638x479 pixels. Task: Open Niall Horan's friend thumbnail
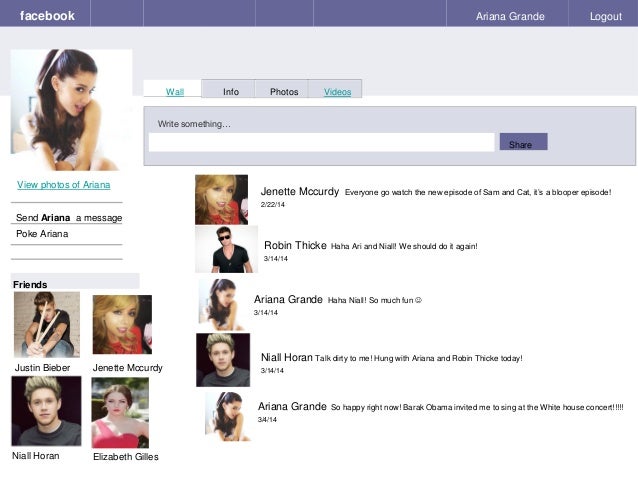click(x=46, y=411)
